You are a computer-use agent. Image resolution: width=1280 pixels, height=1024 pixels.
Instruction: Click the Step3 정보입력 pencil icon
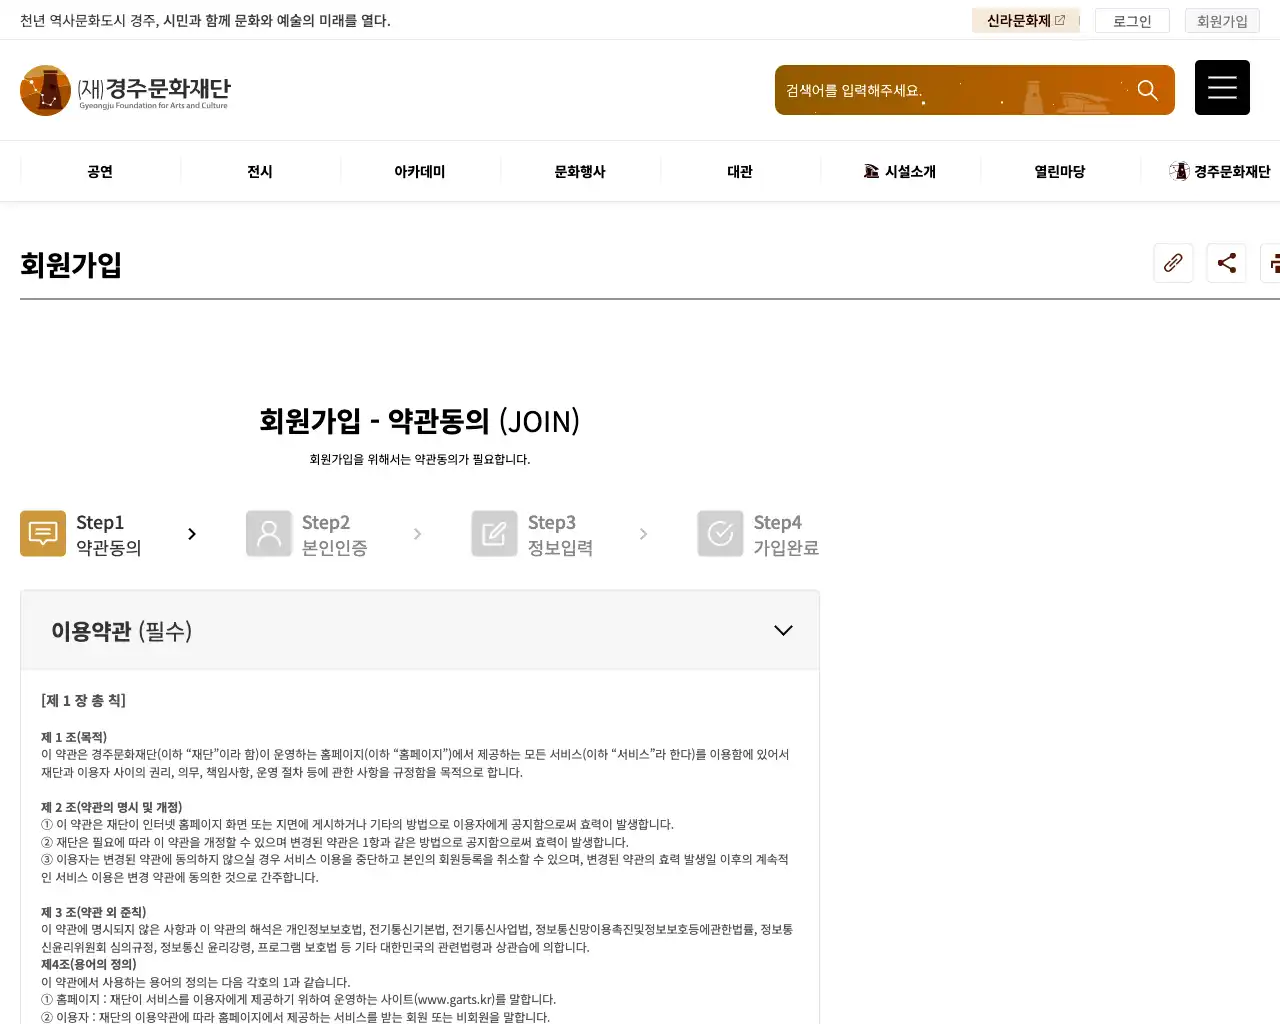coord(494,533)
